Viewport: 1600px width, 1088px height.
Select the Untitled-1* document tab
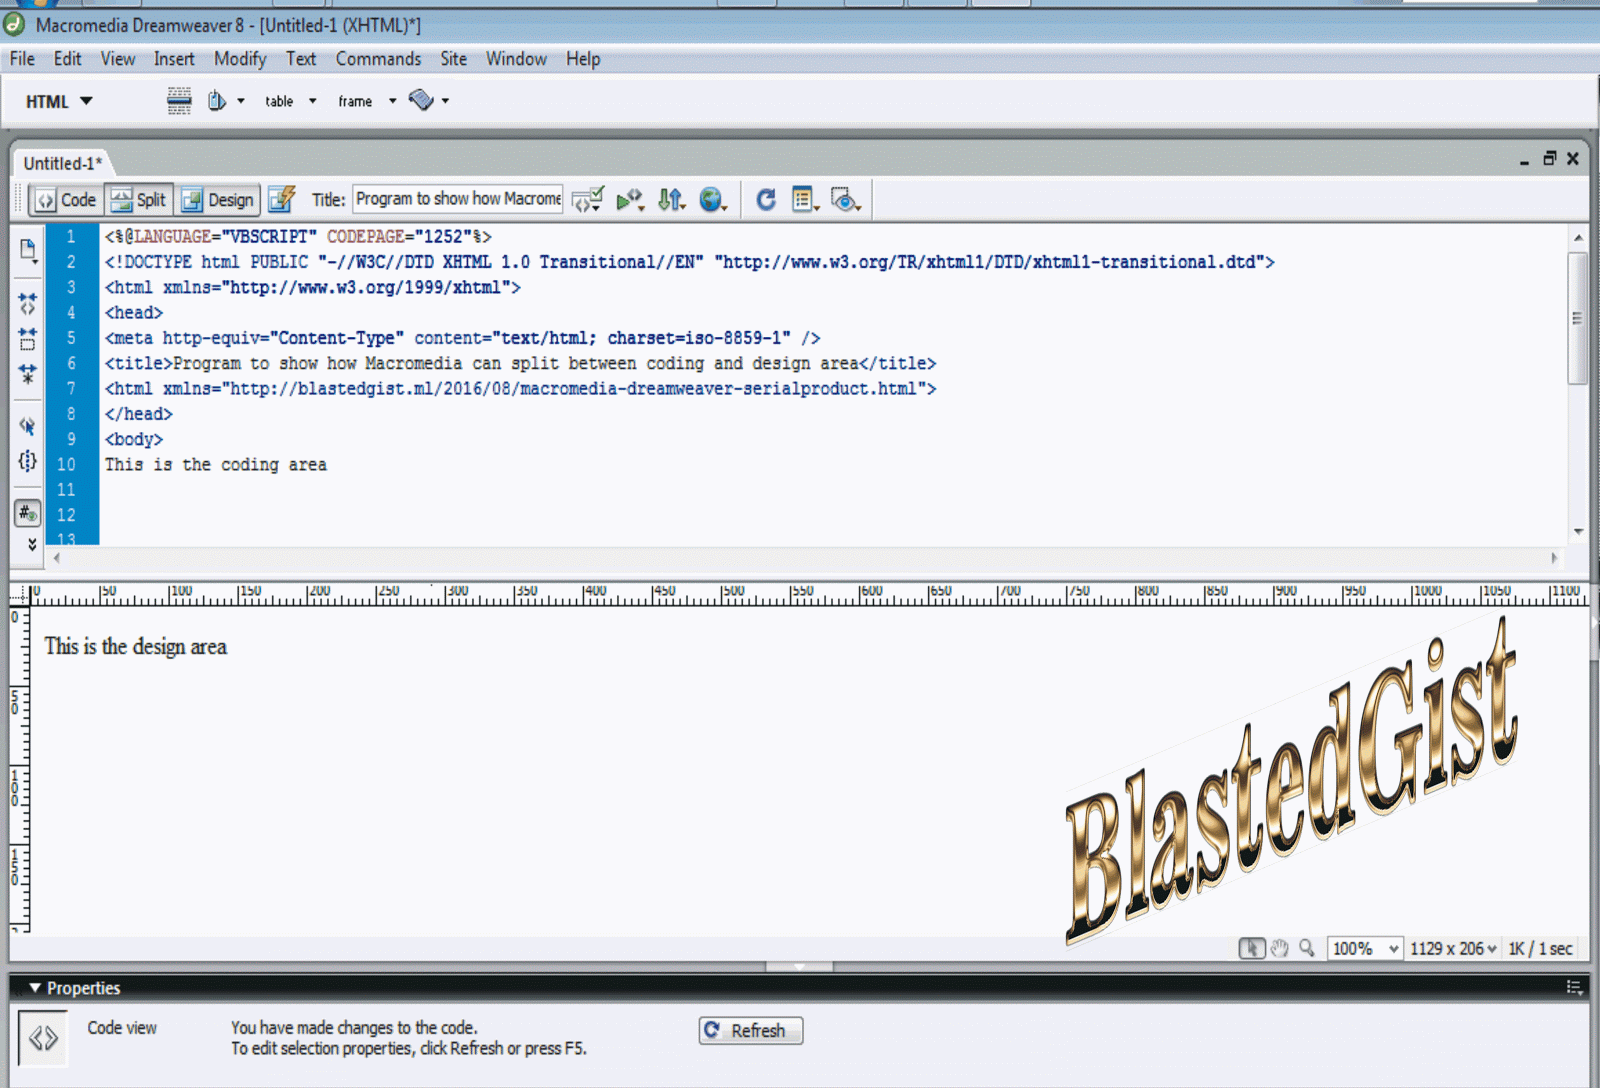click(62, 163)
